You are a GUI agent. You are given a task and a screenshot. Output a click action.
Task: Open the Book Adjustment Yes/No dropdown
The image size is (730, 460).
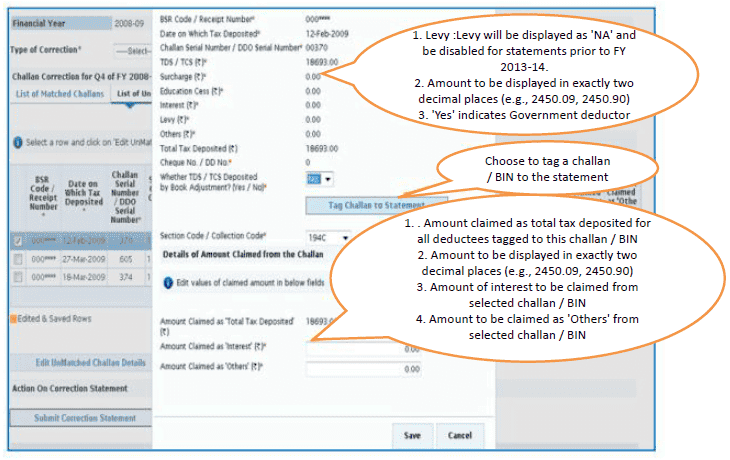(x=320, y=179)
